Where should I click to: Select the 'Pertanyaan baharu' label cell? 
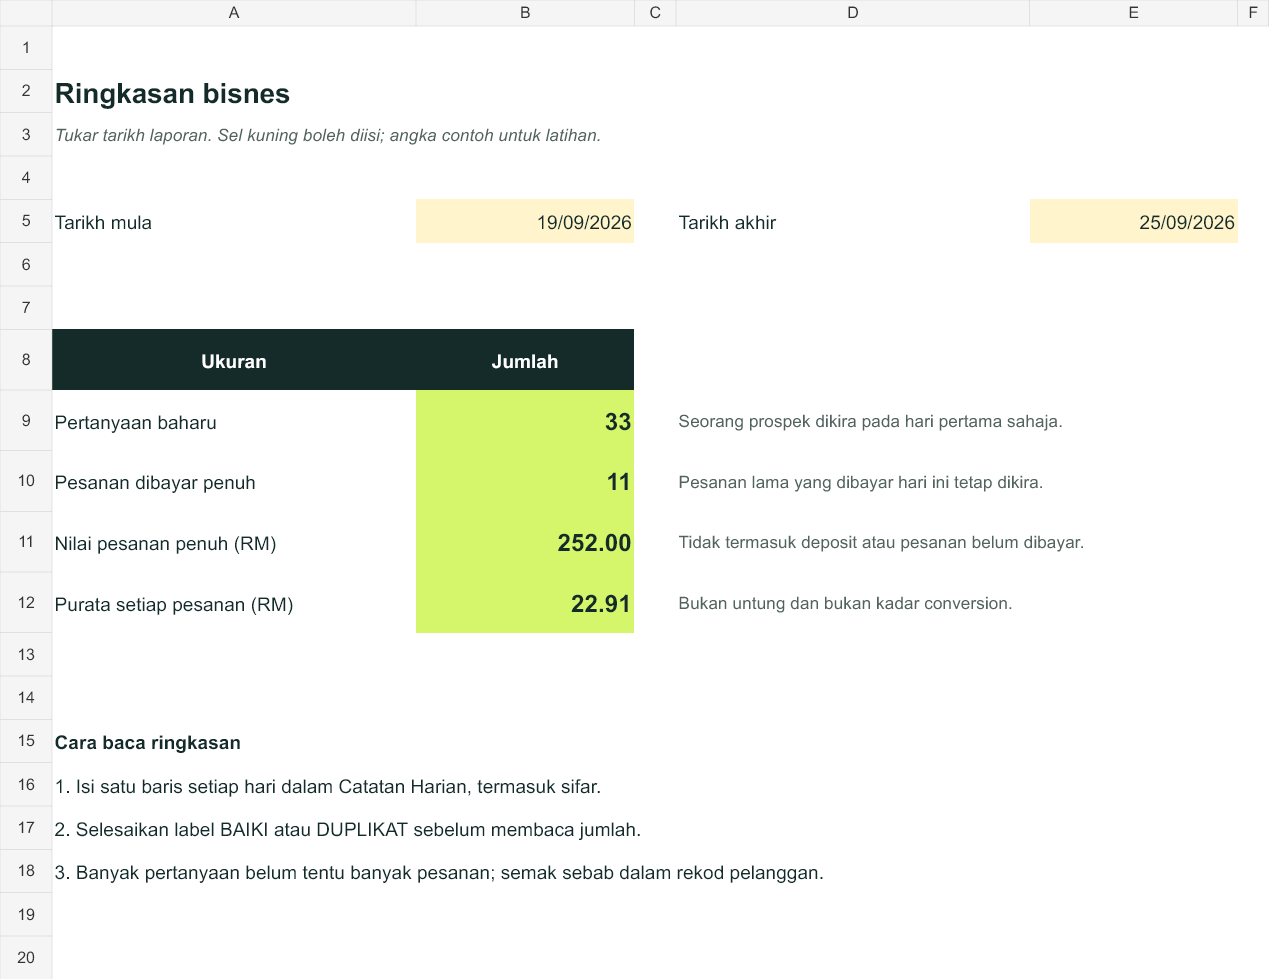(234, 421)
